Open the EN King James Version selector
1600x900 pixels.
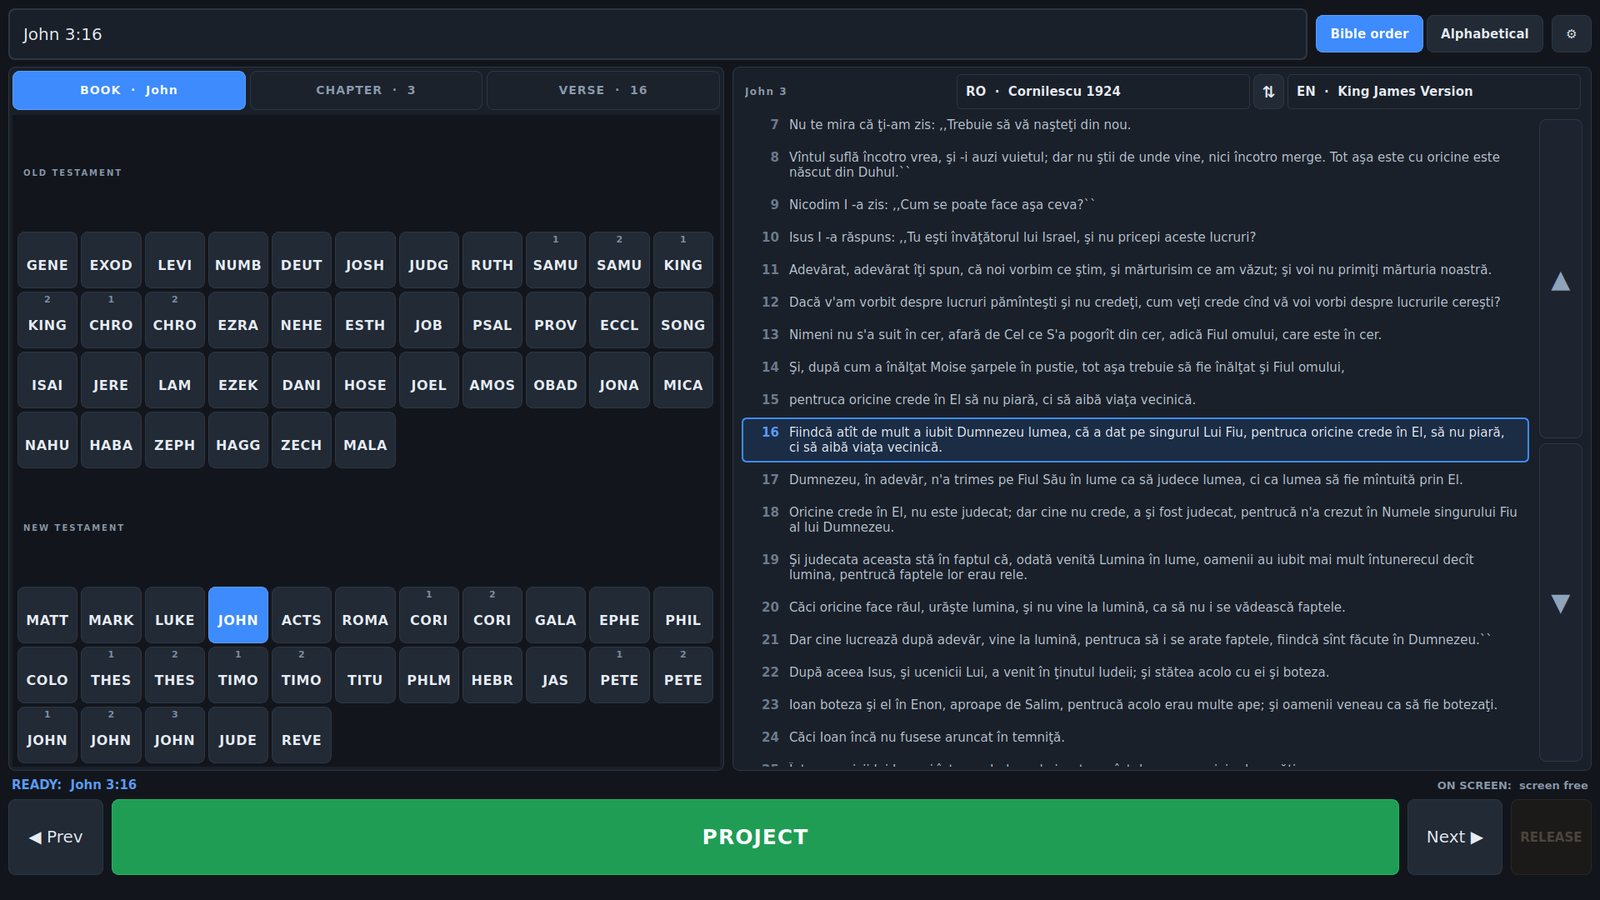pos(1433,91)
